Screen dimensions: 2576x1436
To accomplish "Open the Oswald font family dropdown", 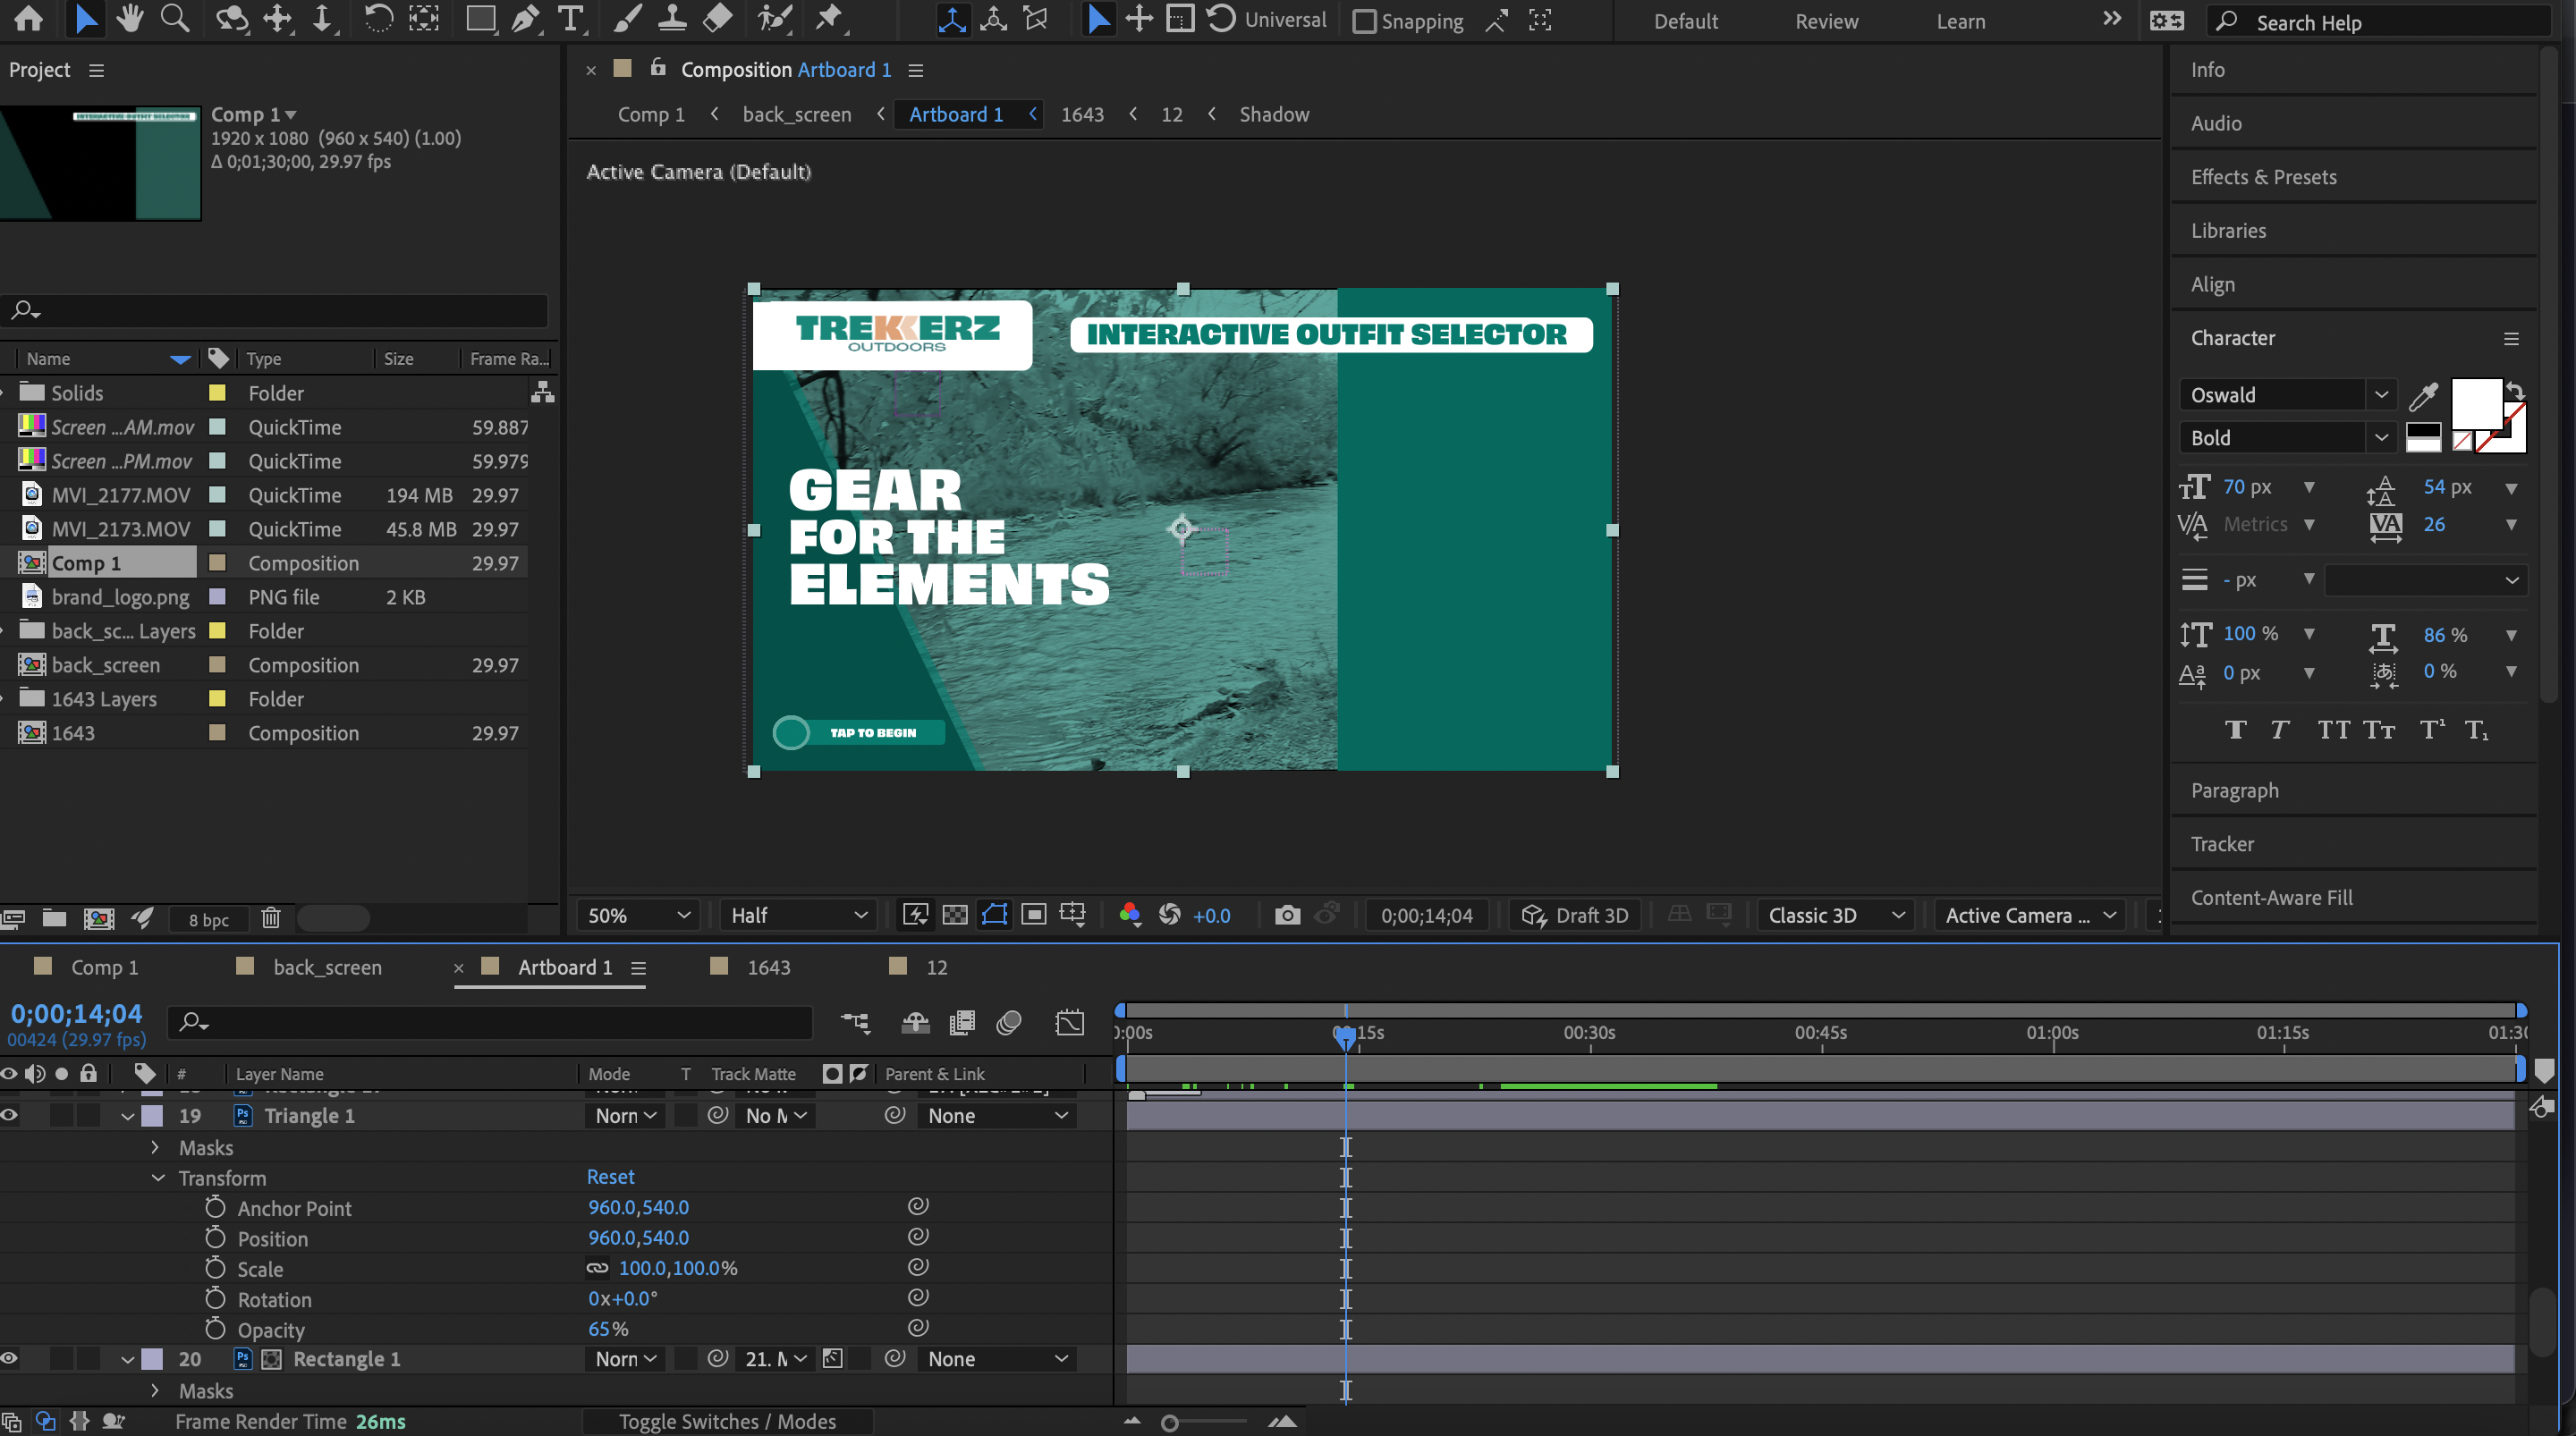I will (2380, 395).
